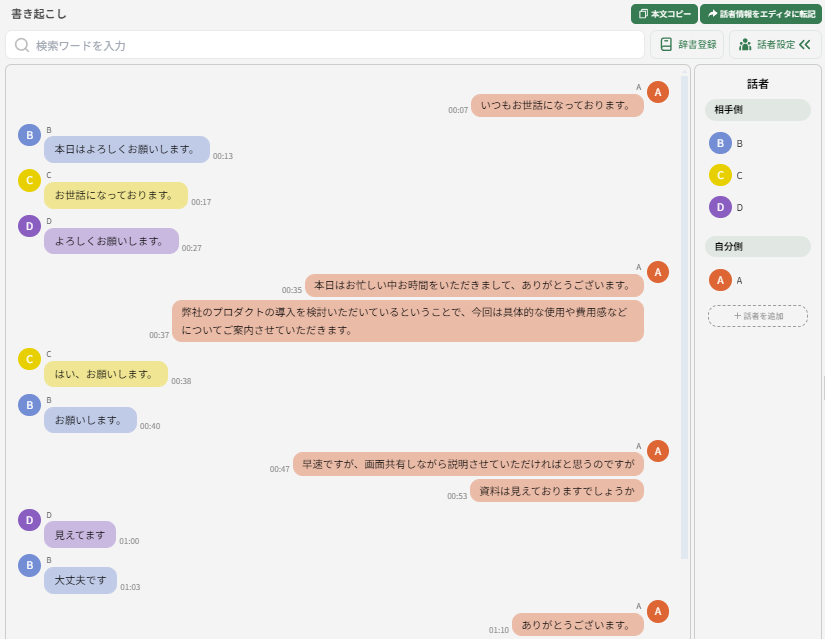Select the 本日はよろしくお願いします bubble
The height and width of the screenshot is (639, 825).
coord(127,149)
